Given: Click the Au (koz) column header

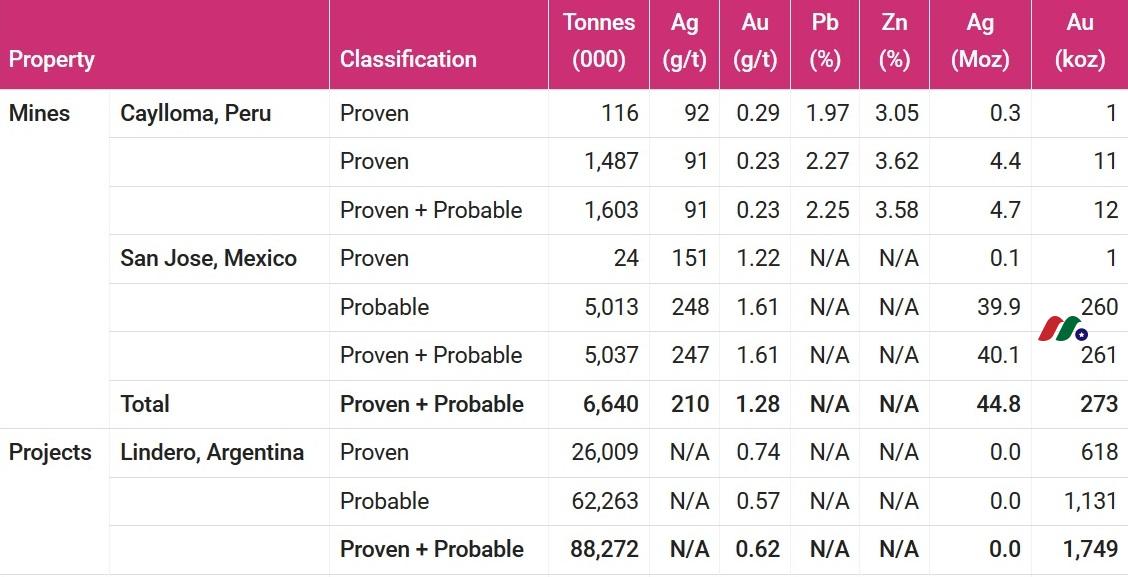Looking at the screenshot, I should click(1080, 40).
